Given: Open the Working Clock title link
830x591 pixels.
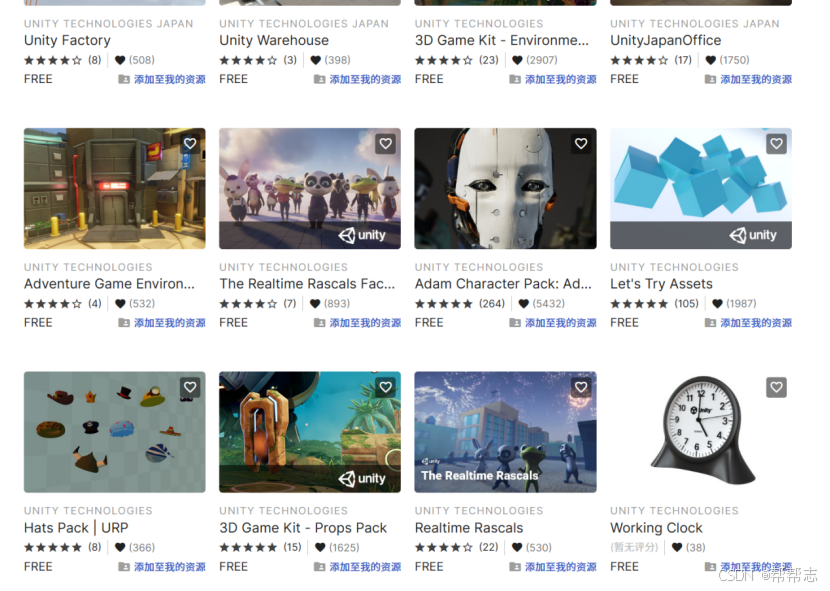Looking at the screenshot, I should (656, 528).
